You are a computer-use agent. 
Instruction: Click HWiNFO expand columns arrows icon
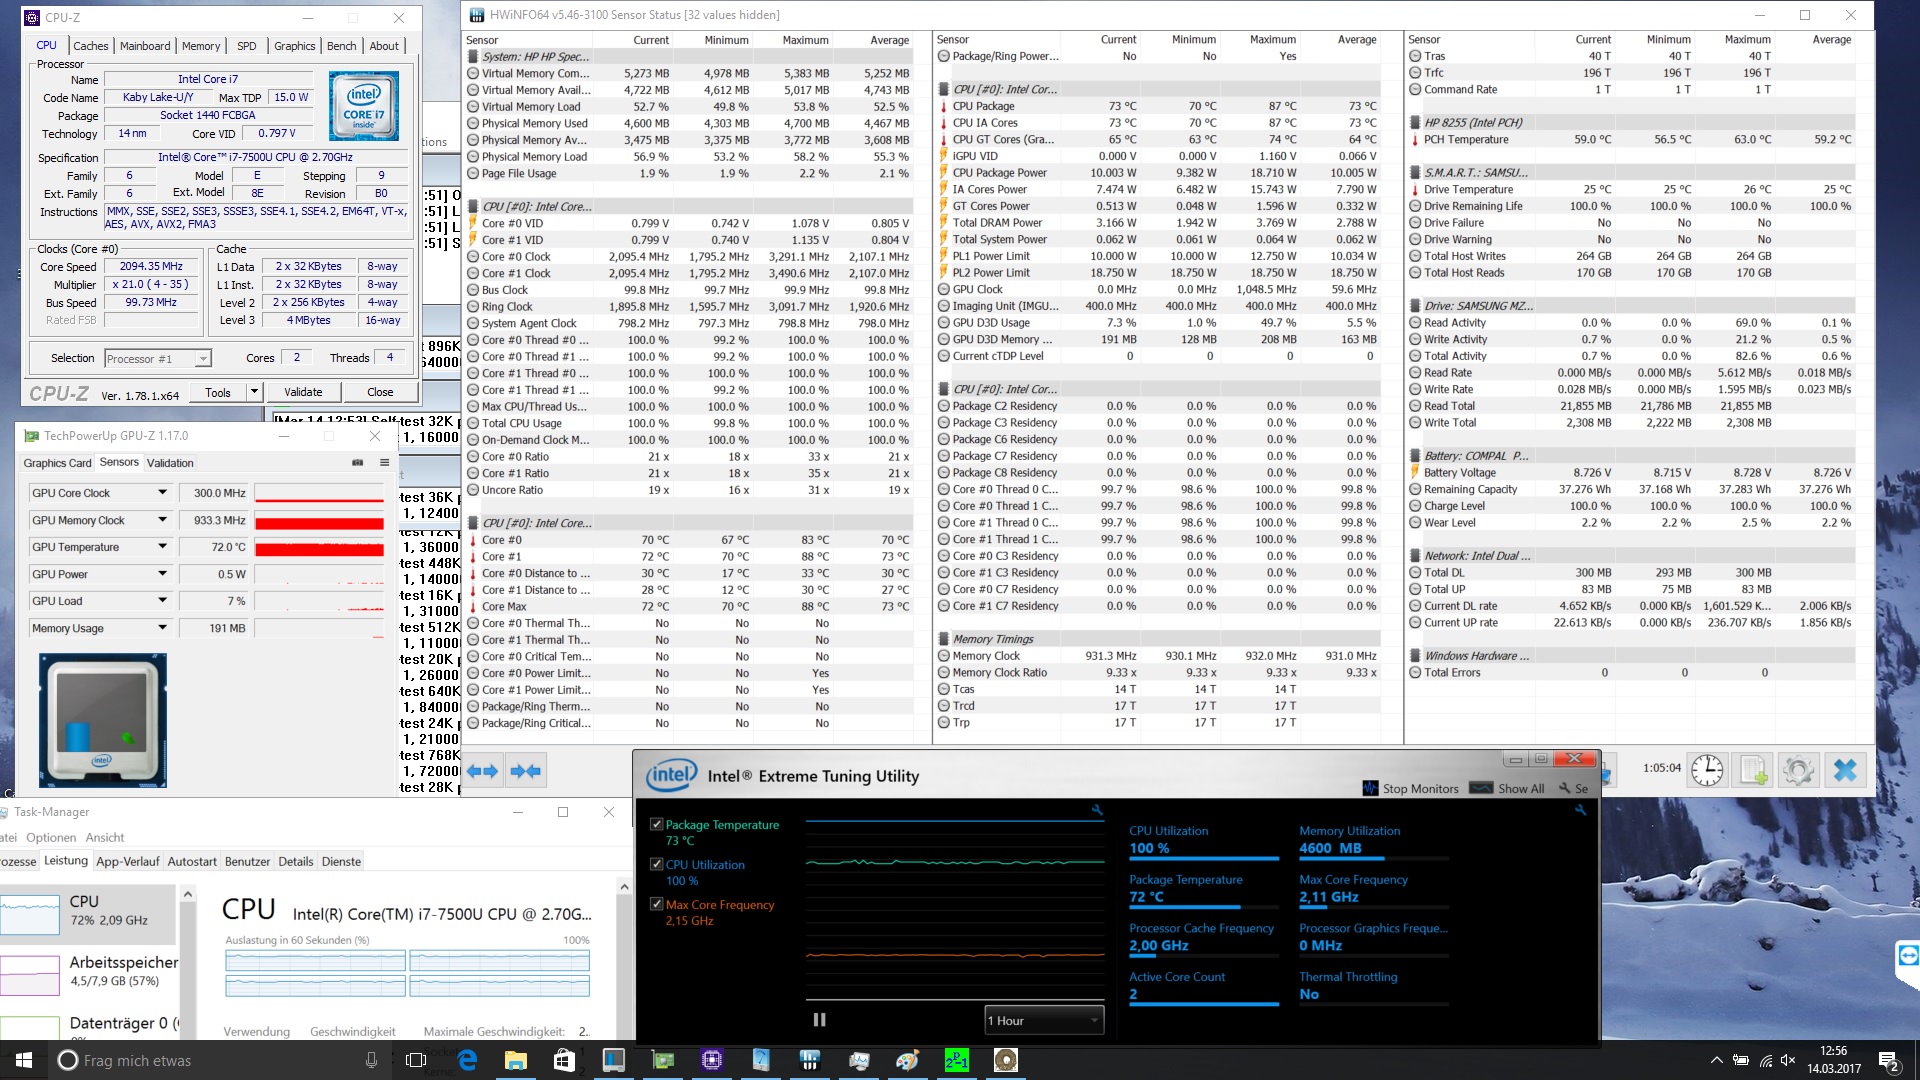482,771
